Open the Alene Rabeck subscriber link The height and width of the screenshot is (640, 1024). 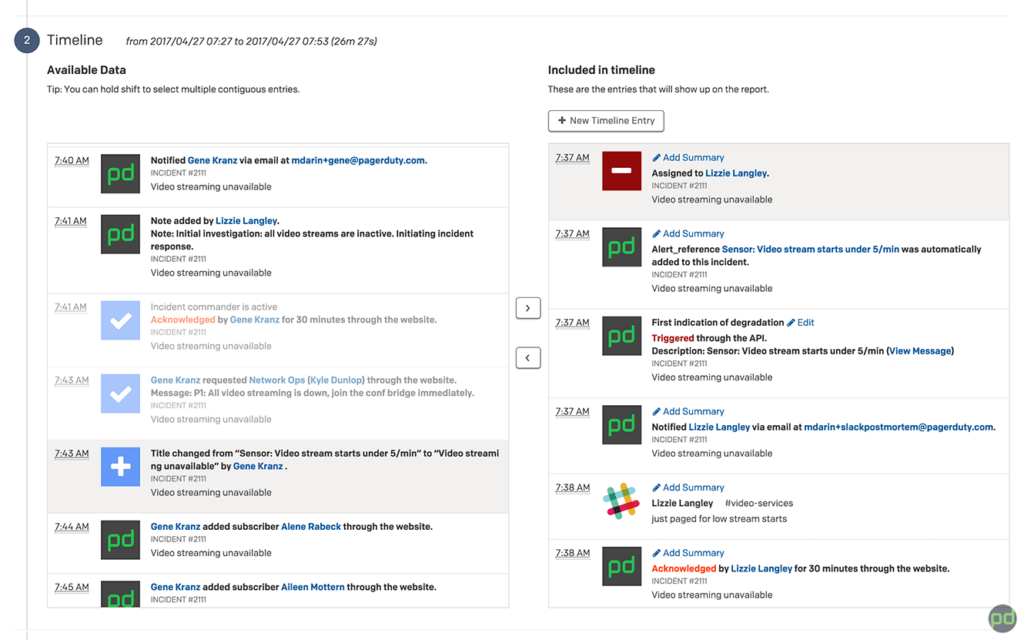click(311, 526)
